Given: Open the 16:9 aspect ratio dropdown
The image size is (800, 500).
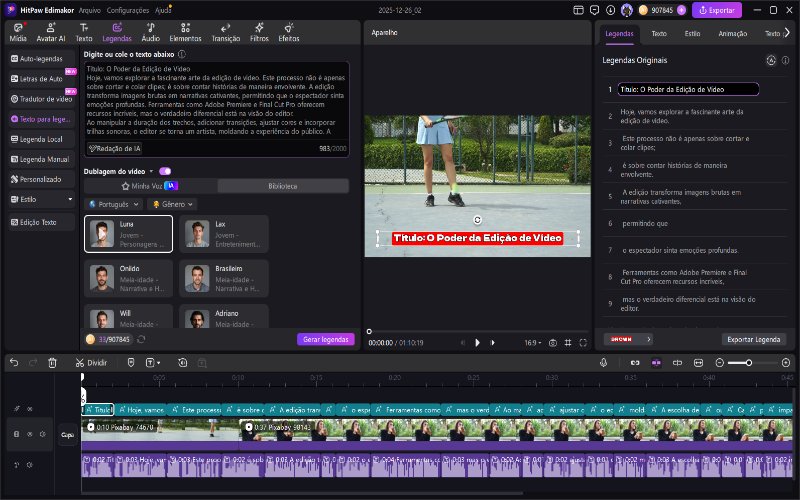Looking at the screenshot, I should point(534,342).
